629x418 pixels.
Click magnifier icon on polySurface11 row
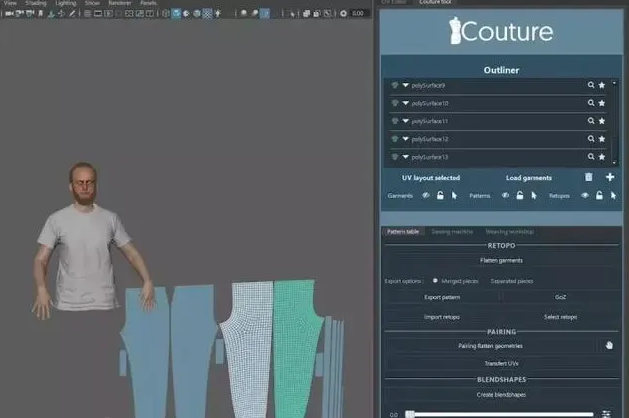[590, 121]
